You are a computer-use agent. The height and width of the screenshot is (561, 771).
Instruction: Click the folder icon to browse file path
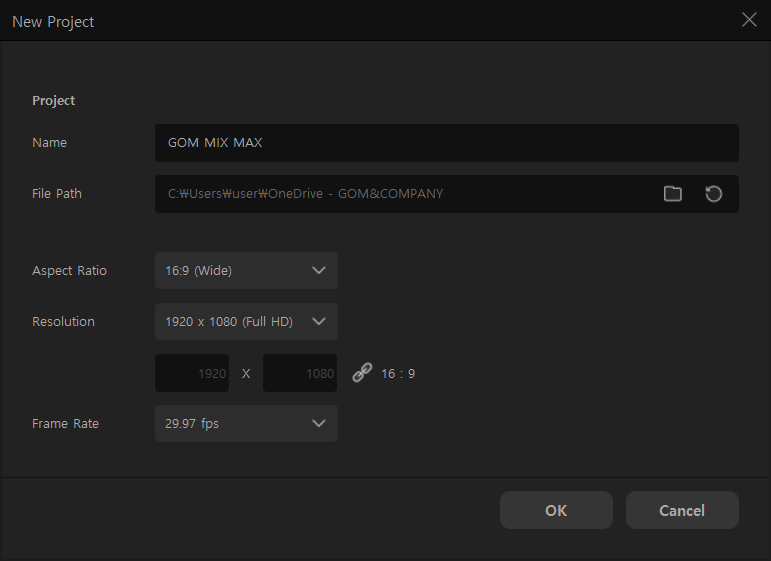(x=673, y=194)
